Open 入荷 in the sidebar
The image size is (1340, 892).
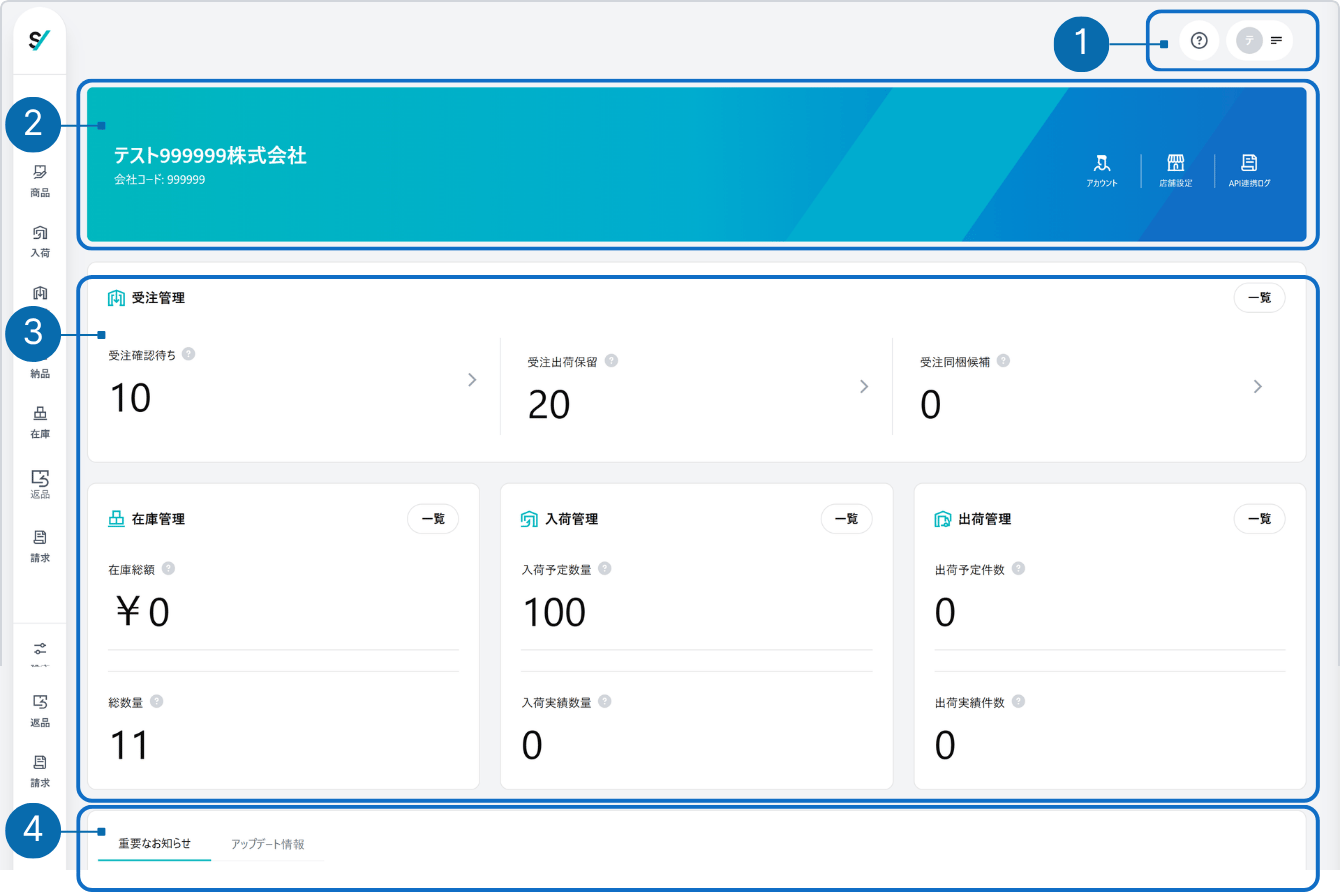click(40, 241)
